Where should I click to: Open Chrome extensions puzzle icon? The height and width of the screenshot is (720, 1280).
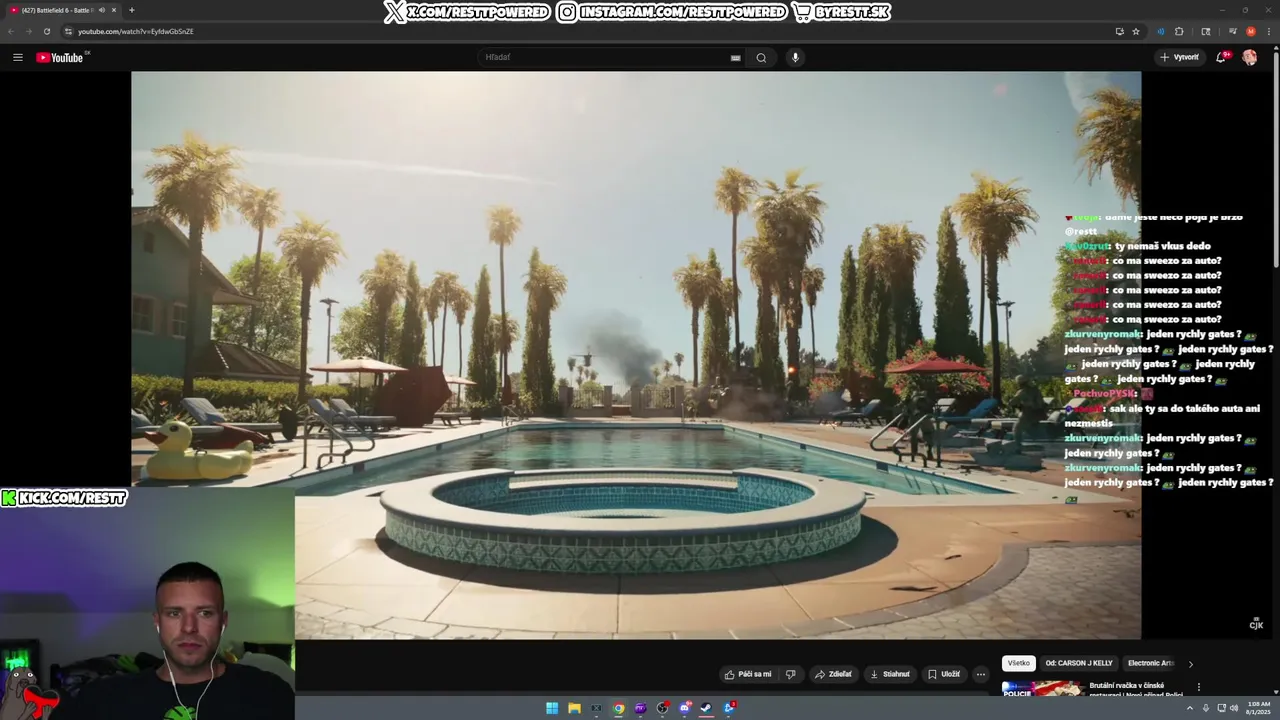click(1179, 31)
